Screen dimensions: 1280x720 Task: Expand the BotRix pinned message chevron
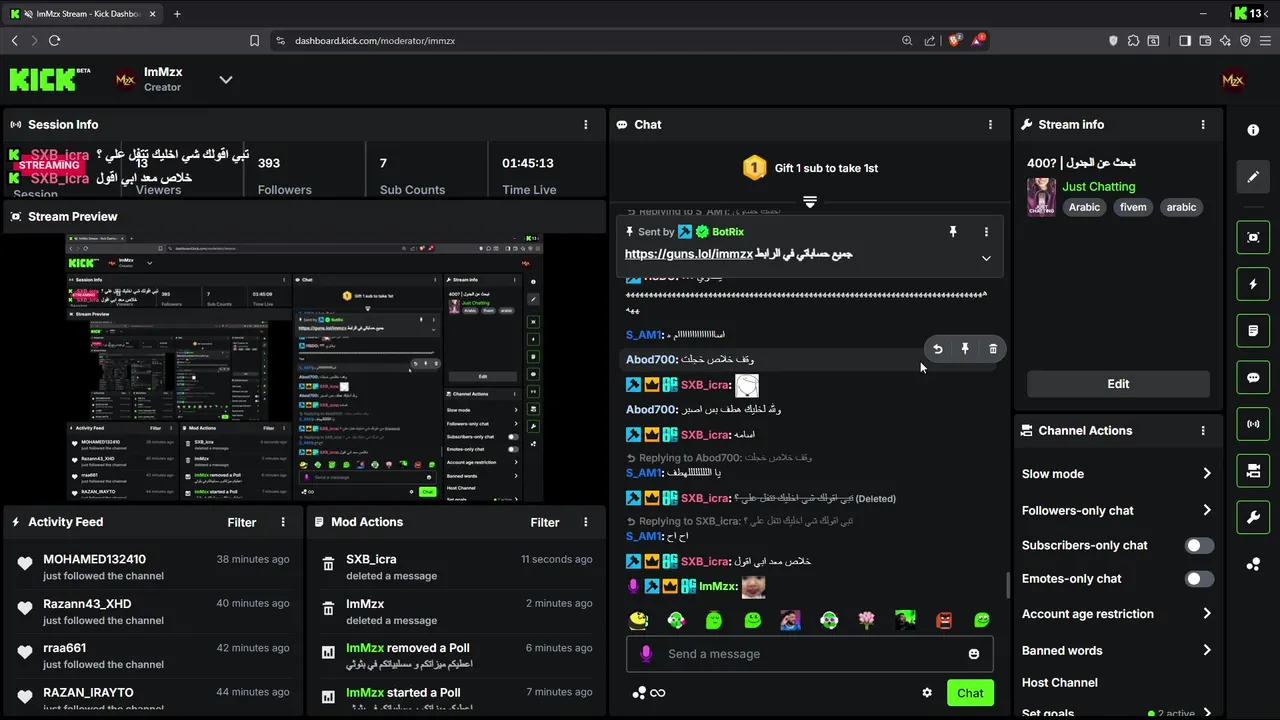pyautogui.click(x=986, y=258)
